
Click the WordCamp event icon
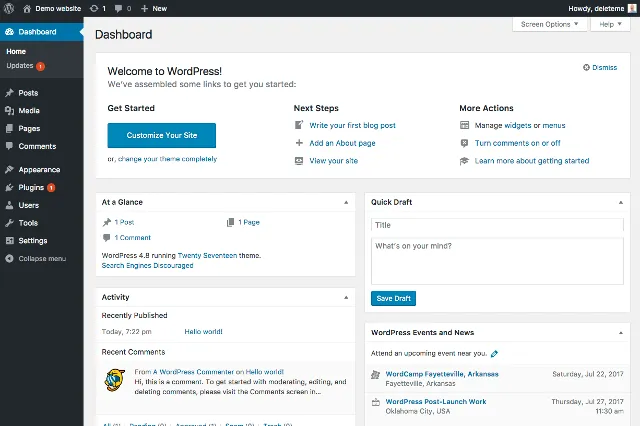coord(376,375)
